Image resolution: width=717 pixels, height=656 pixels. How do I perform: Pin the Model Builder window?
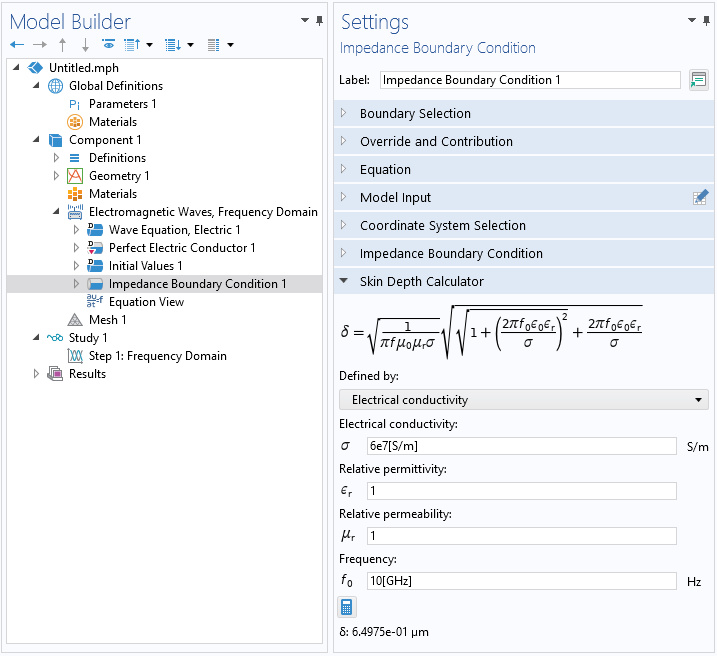(319, 21)
